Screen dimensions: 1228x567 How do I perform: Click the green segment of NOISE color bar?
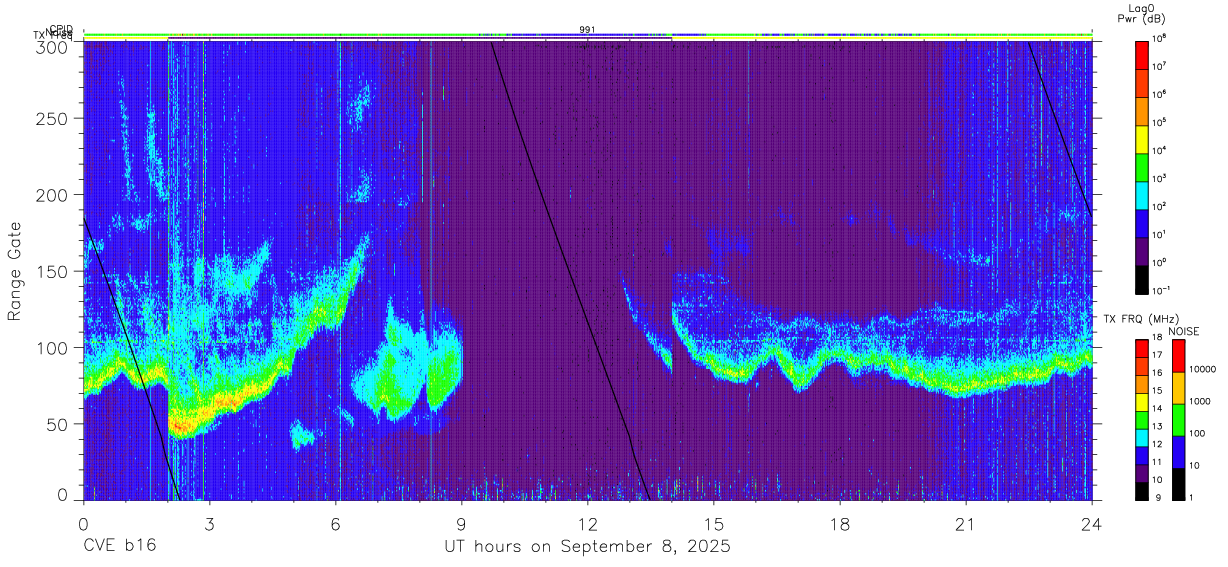(1178, 420)
